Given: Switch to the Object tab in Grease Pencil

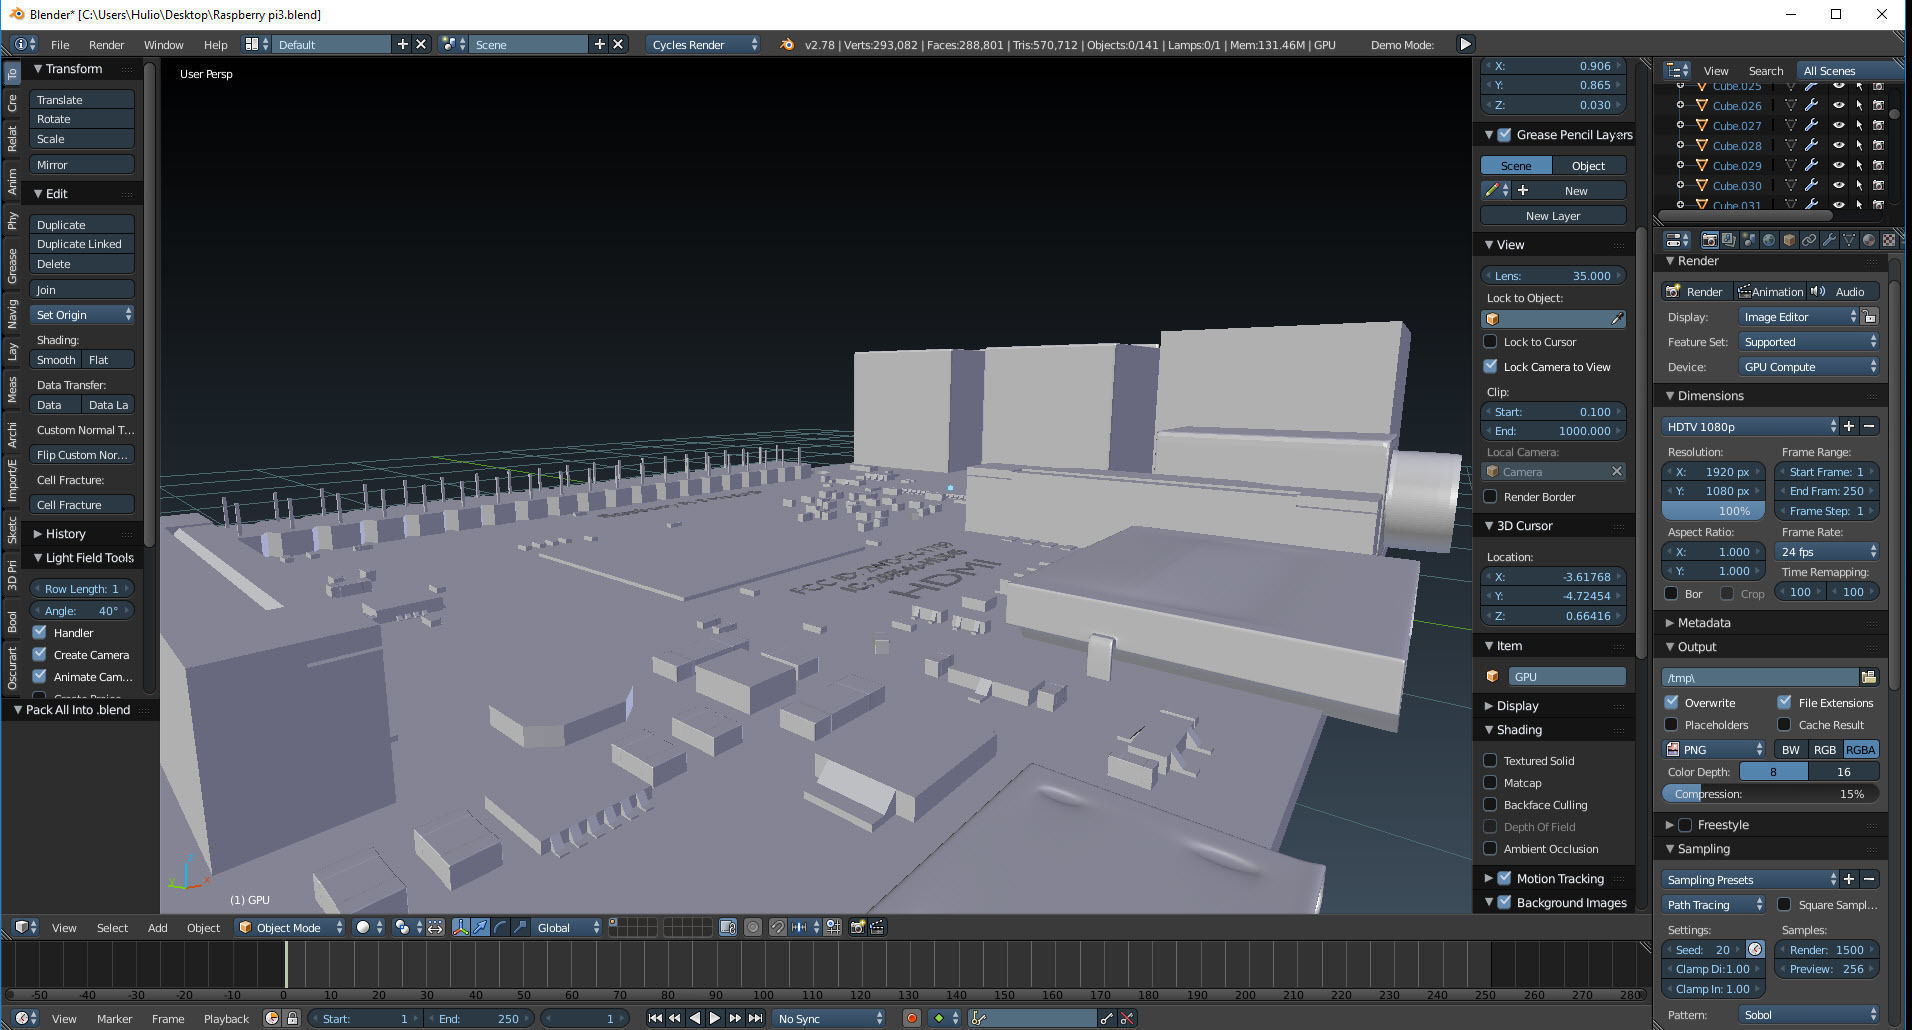Looking at the screenshot, I should [x=1589, y=165].
